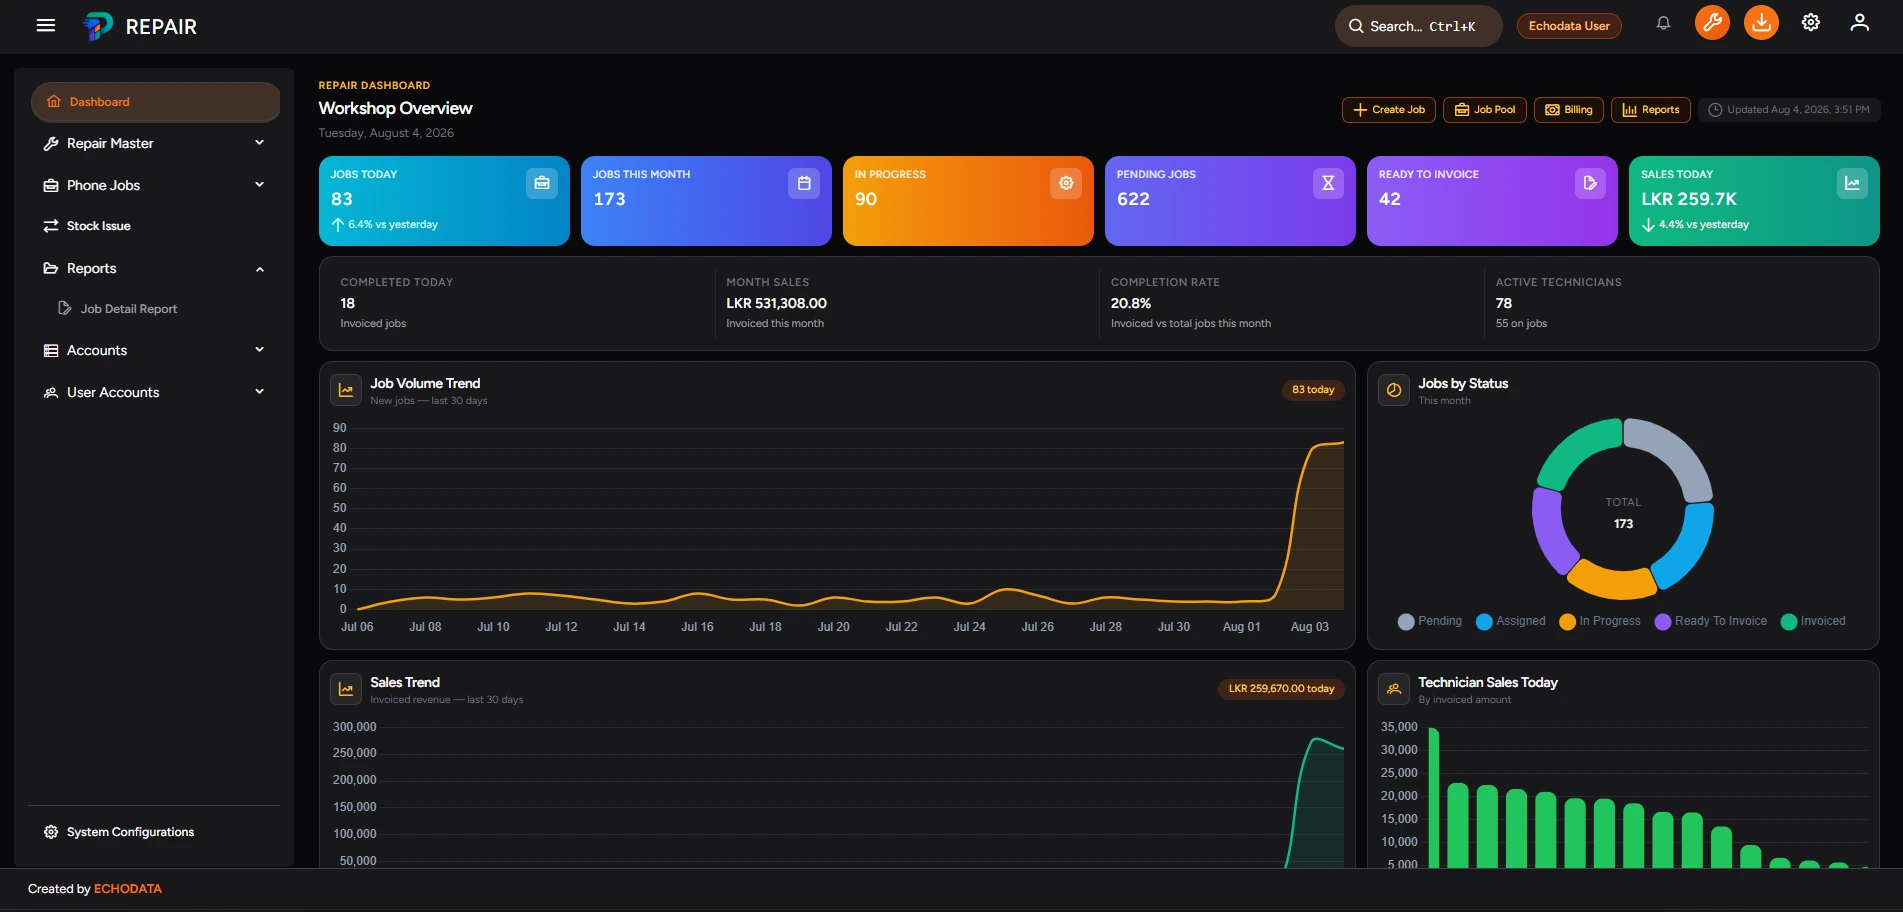This screenshot has height=912, width=1903.
Task: Click the Sales Today chart icon
Action: click(x=1852, y=183)
